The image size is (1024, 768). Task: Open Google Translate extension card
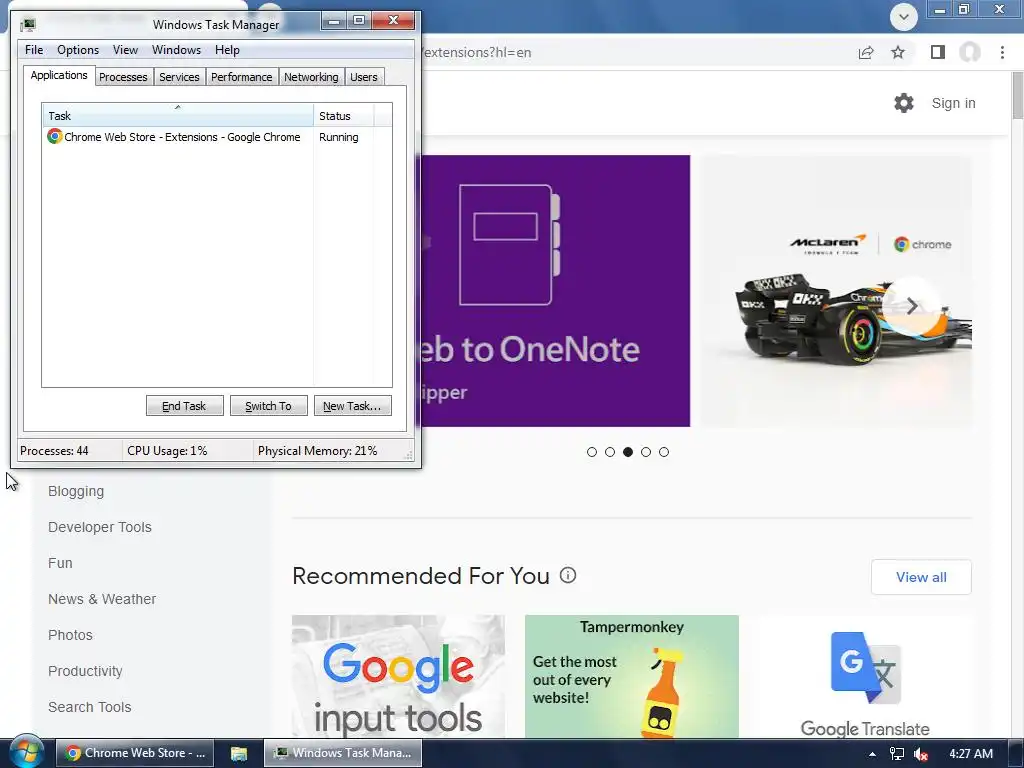click(865, 677)
